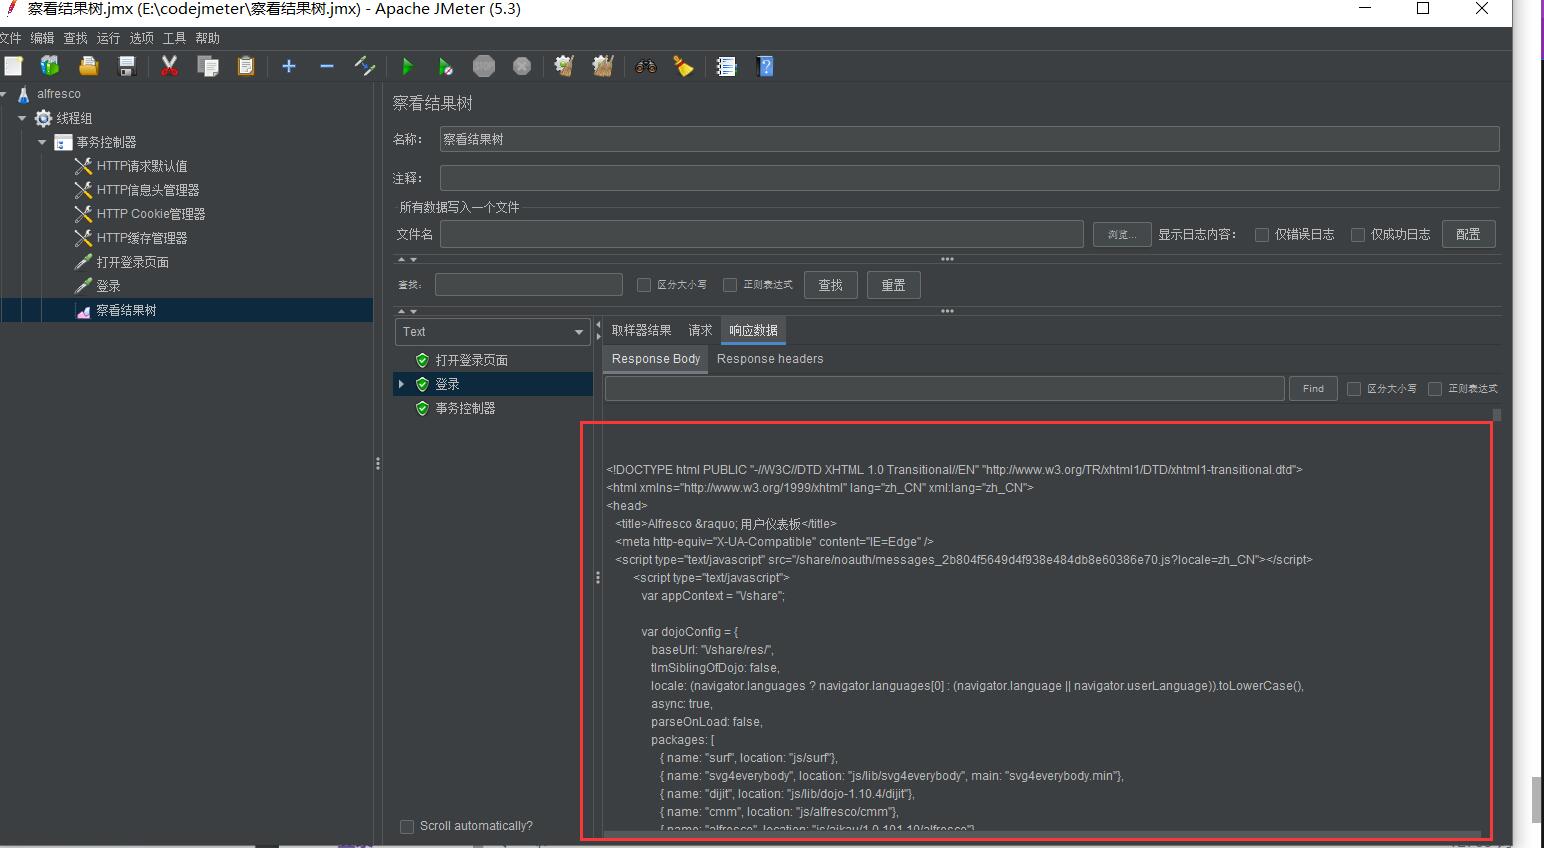
Task: Click the 查找 search button
Action: click(x=831, y=285)
